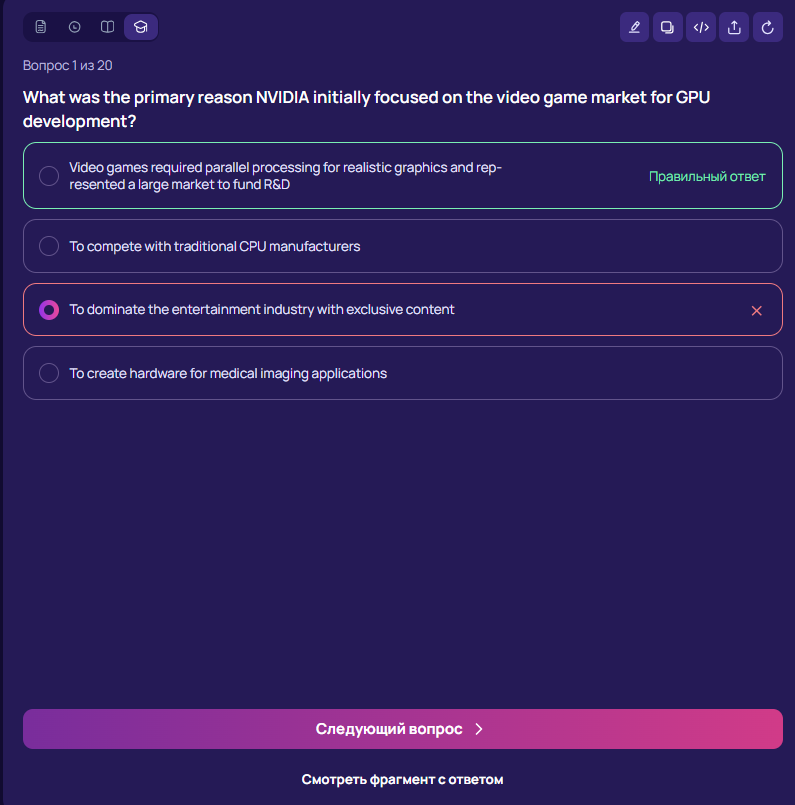This screenshot has width=795, height=805.
Task: Click the selected radio for entertainment industry answer
Action: click(x=49, y=310)
